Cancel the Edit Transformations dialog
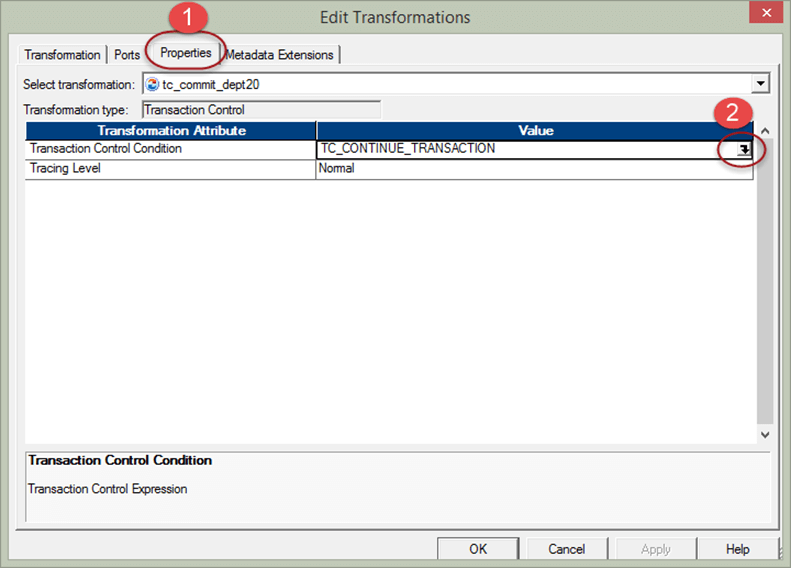This screenshot has height=568, width=791. coord(566,549)
